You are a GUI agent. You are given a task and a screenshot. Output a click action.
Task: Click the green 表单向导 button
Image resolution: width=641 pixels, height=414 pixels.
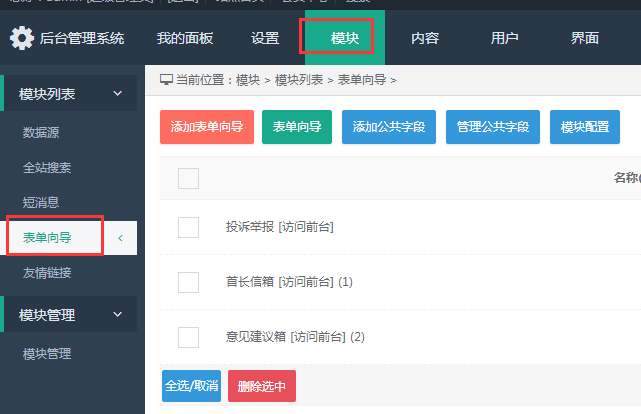click(297, 127)
